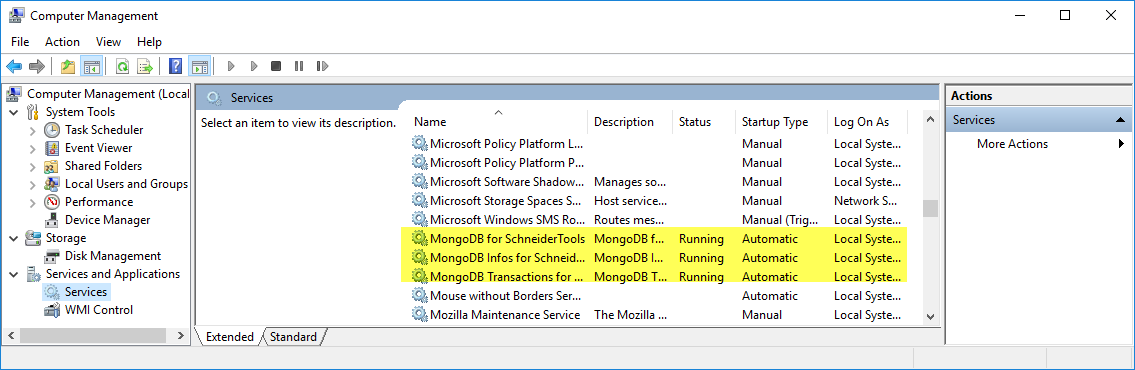The height and width of the screenshot is (370, 1135).
Task: Click the Device Manager icon in tree
Action: (52, 220)
